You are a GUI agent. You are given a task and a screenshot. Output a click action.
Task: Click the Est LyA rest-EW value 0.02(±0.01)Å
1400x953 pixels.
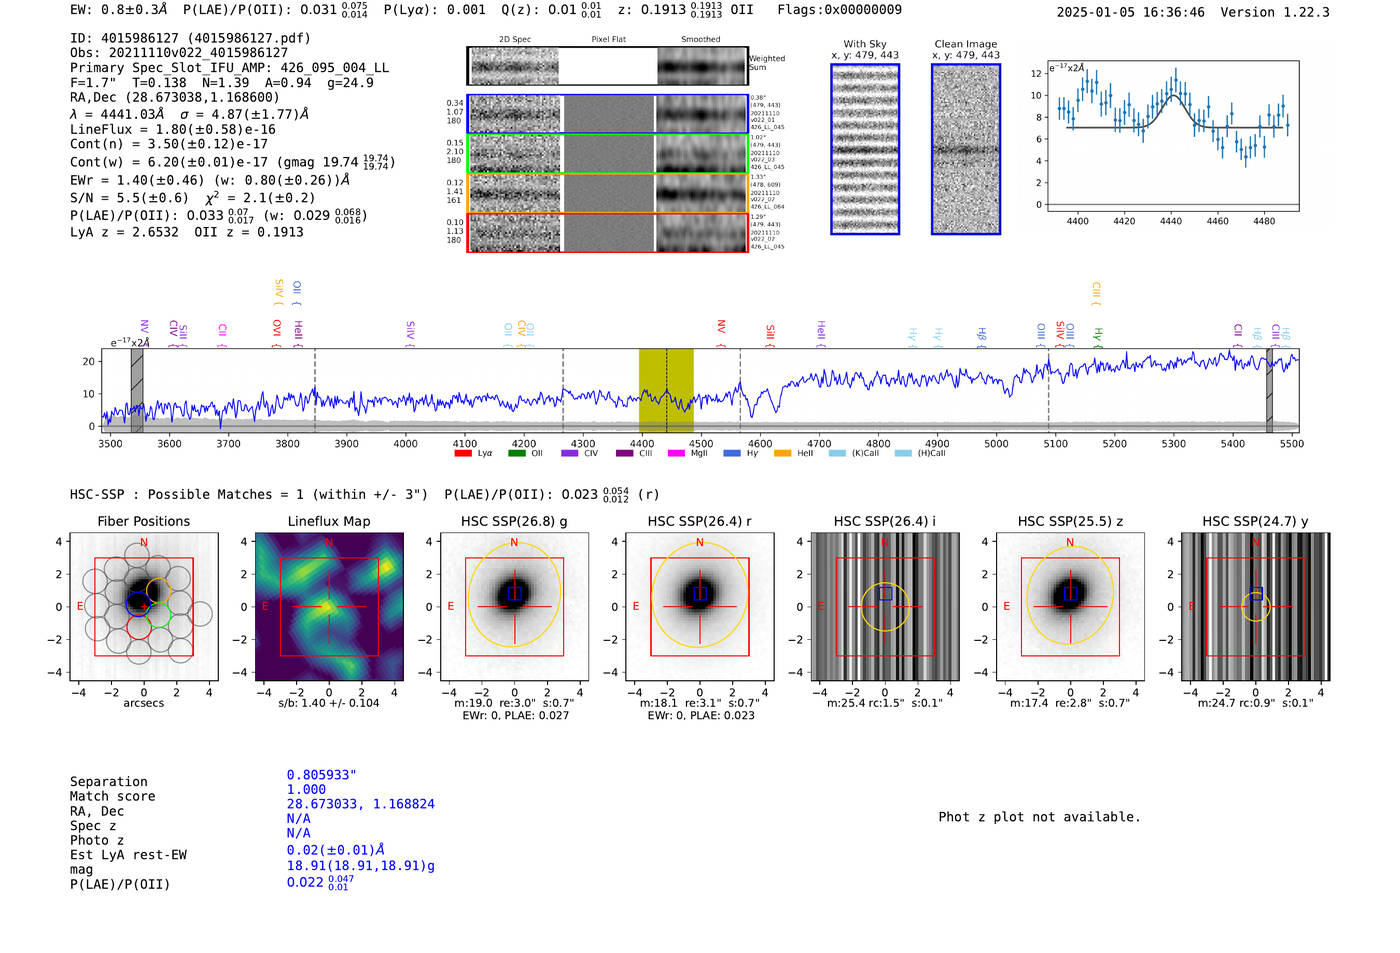[x=336, y=850]
